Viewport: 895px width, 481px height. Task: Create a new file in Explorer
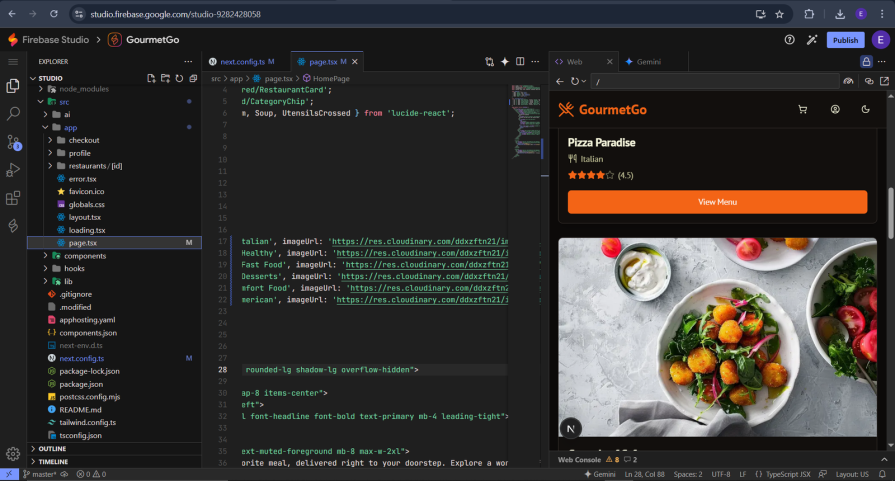point(151,78)
